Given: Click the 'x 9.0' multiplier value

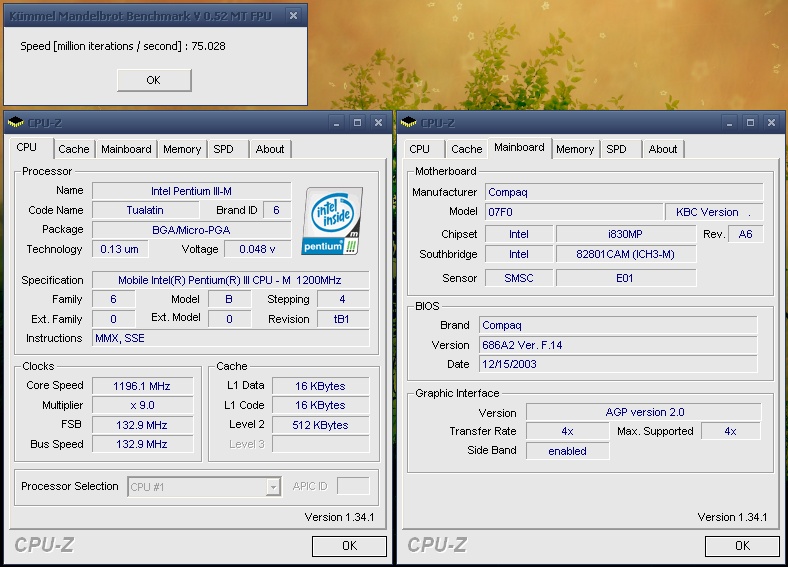Looking at the screenshot, I should tap(142, 405).
